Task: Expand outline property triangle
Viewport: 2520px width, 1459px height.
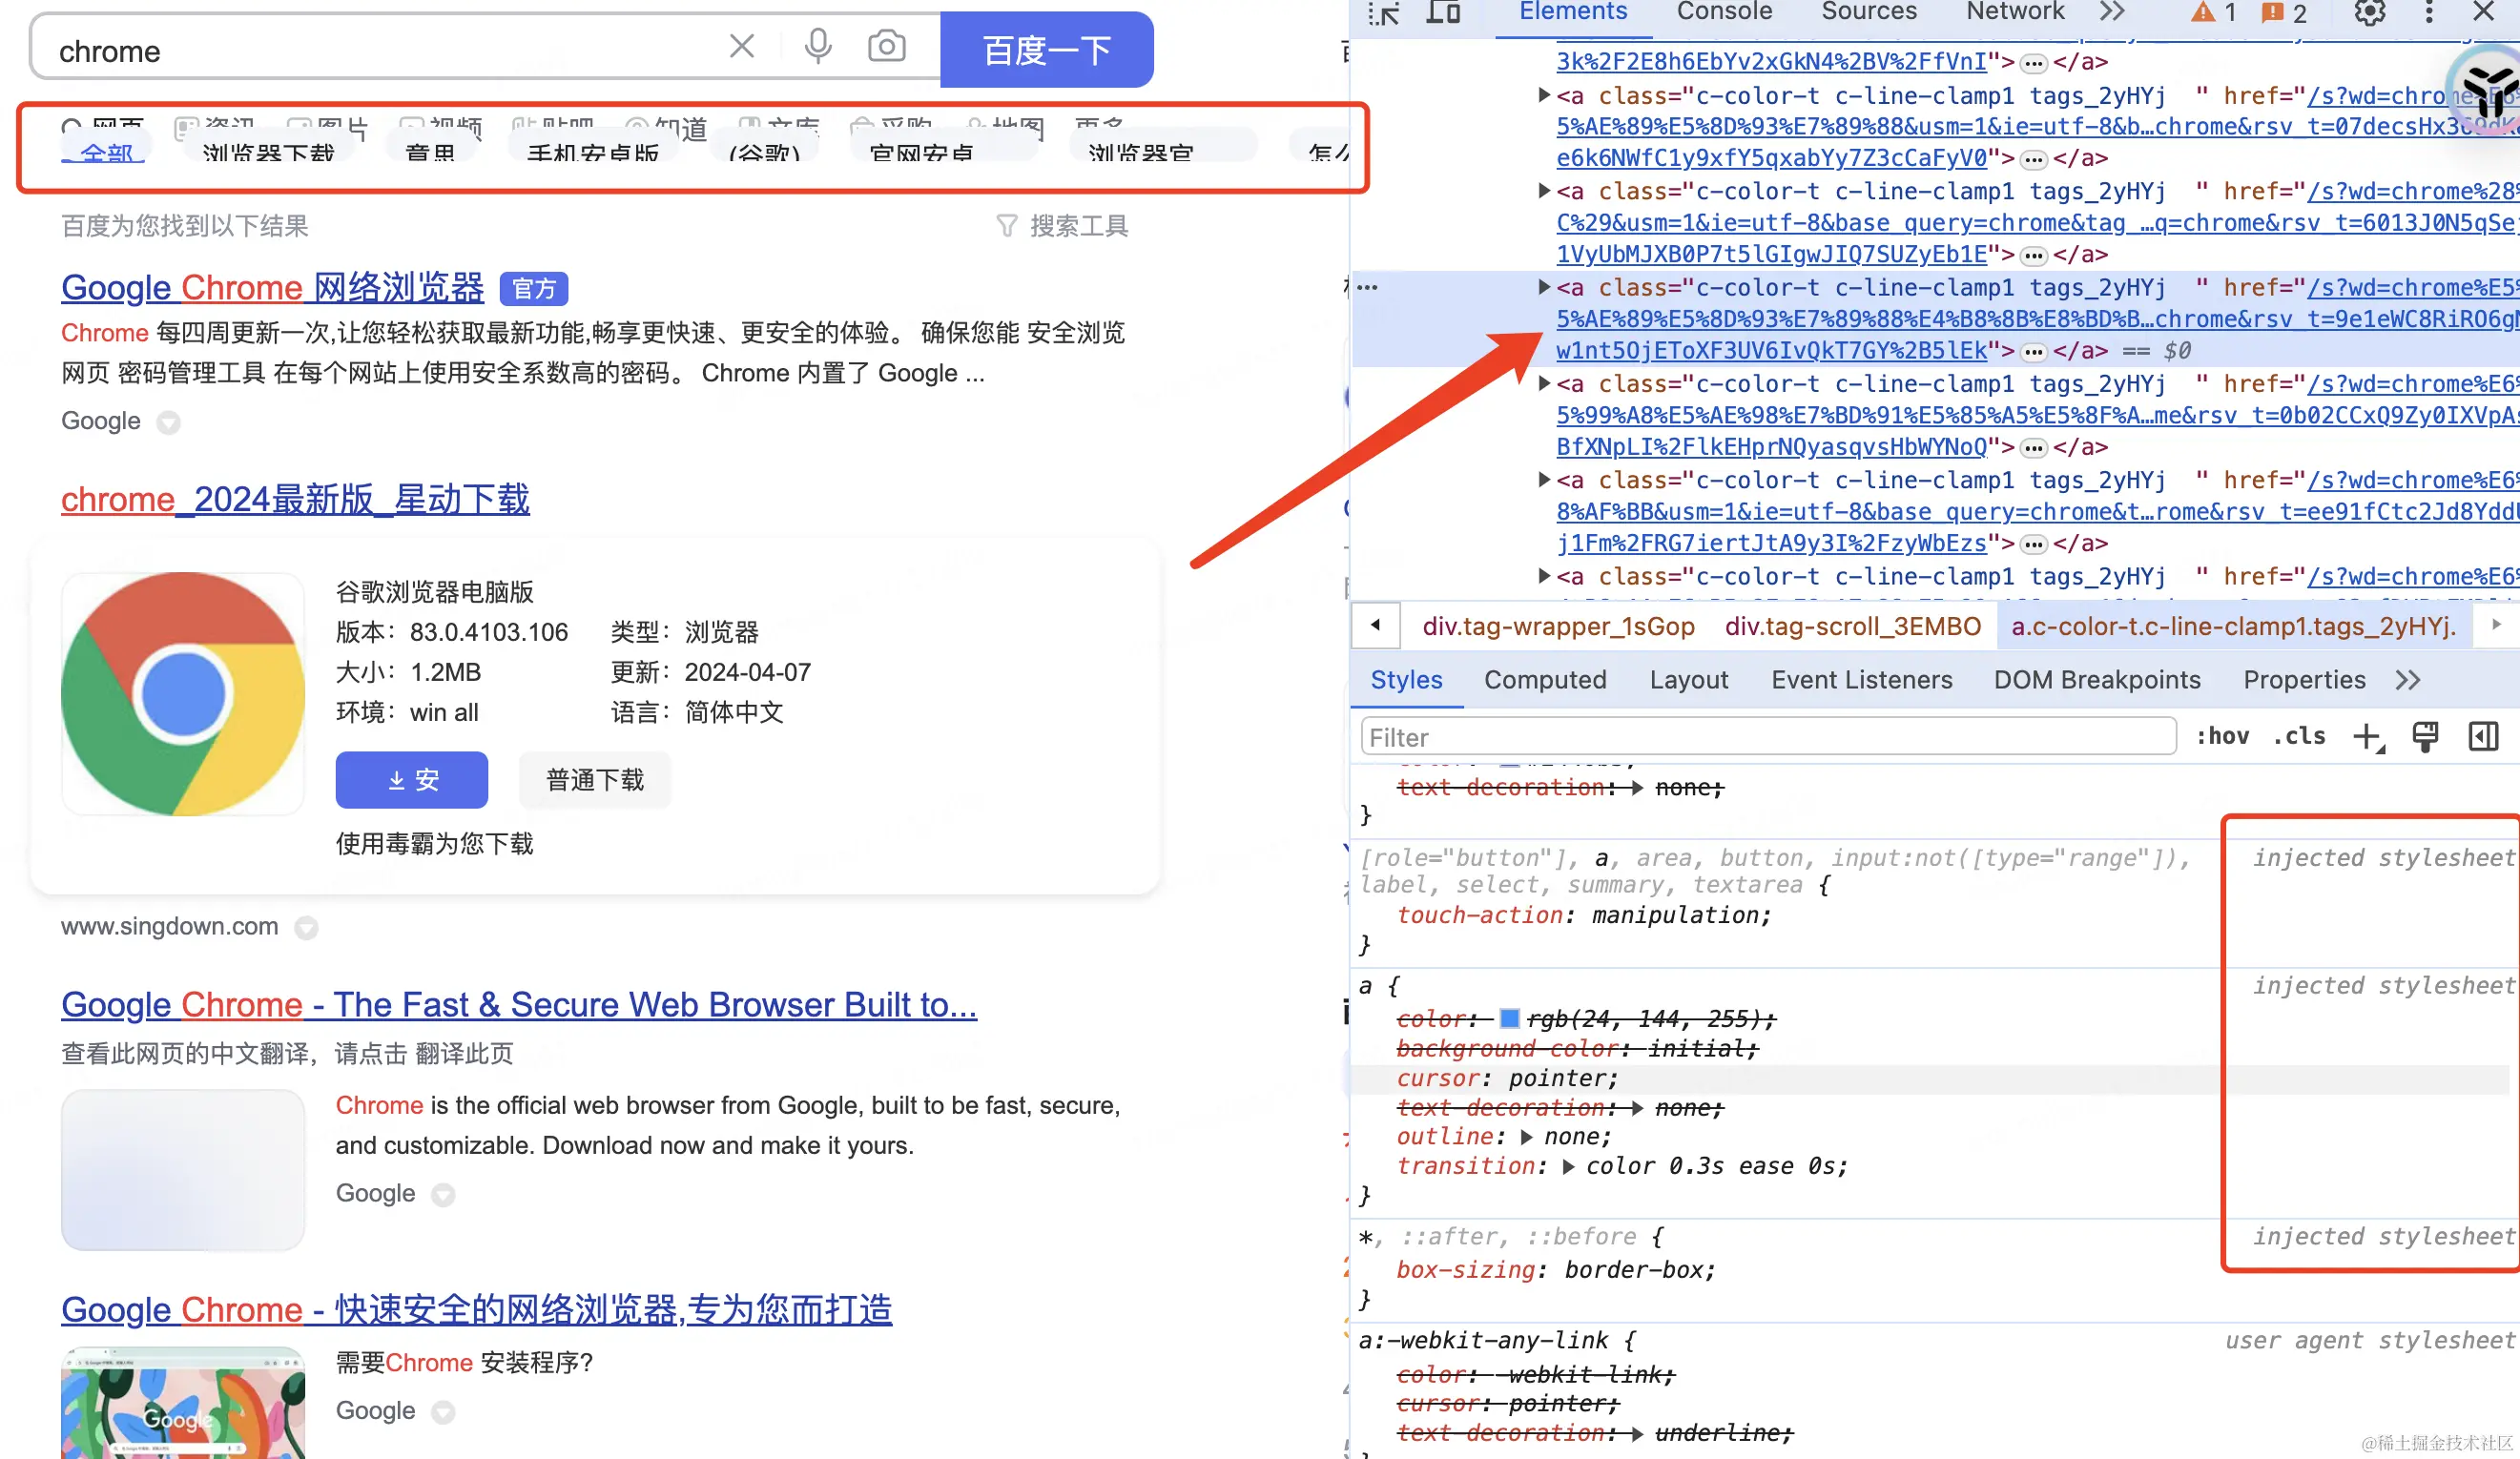Action: point(1527,1137)
